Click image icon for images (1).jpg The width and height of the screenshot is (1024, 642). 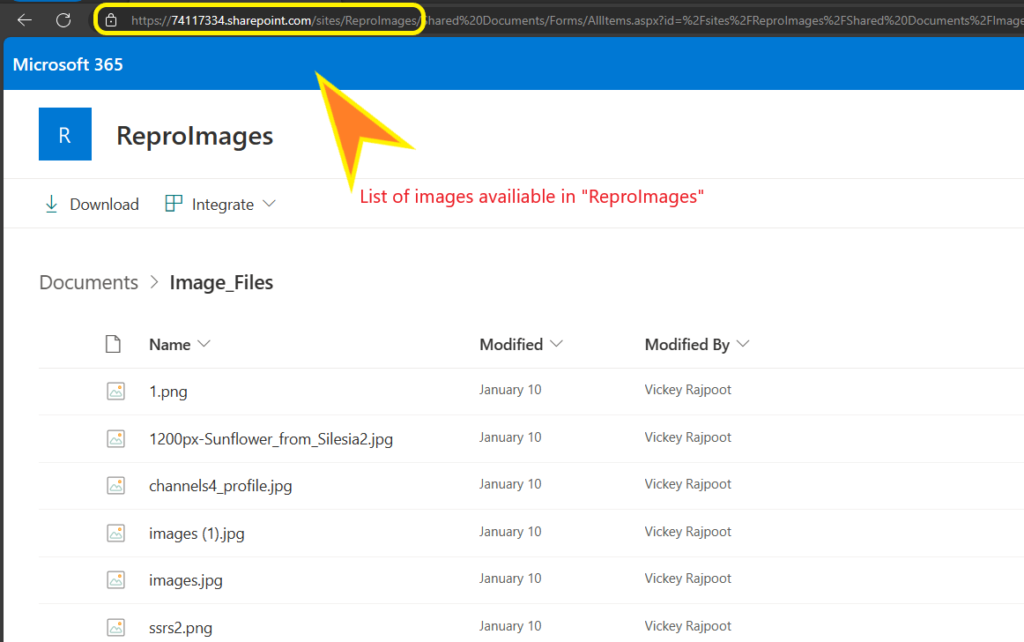pos(116,533)
